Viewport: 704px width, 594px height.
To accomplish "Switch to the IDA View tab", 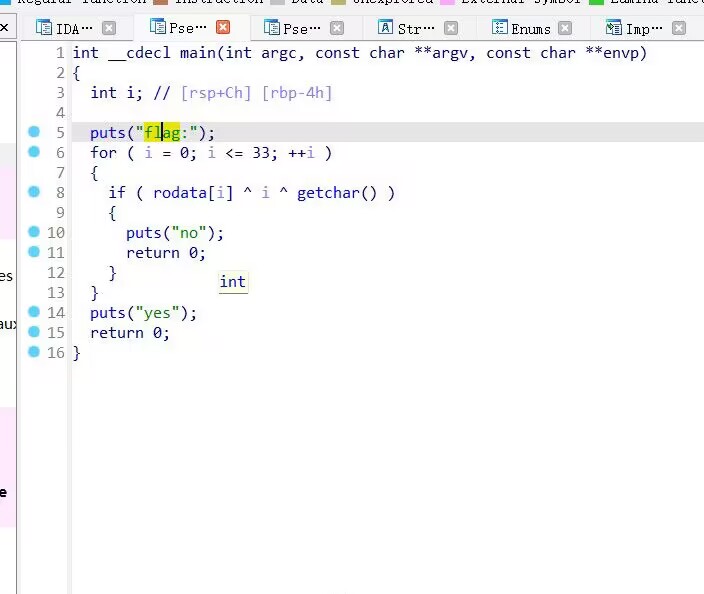I will [64, 29].
